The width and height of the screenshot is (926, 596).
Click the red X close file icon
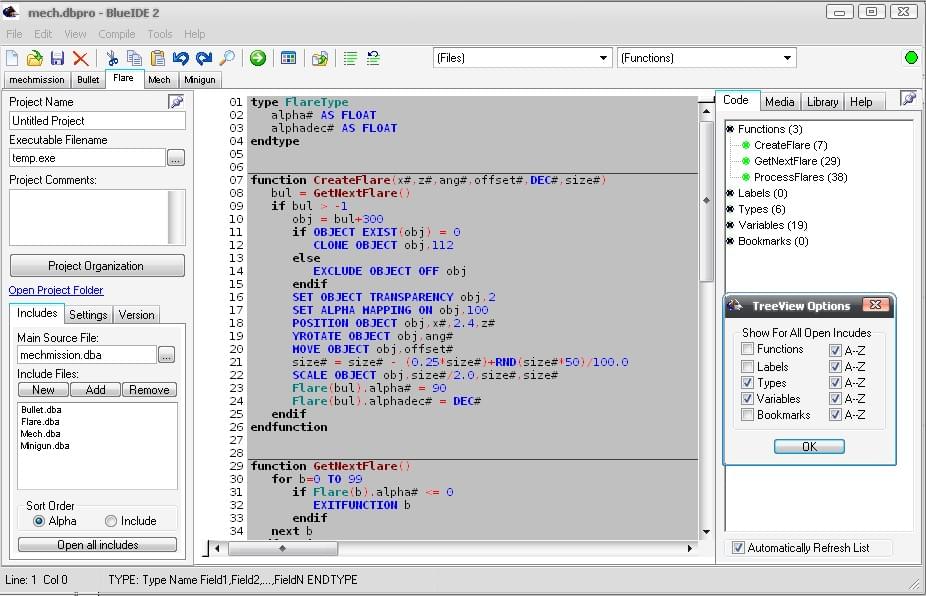(80, 58)
